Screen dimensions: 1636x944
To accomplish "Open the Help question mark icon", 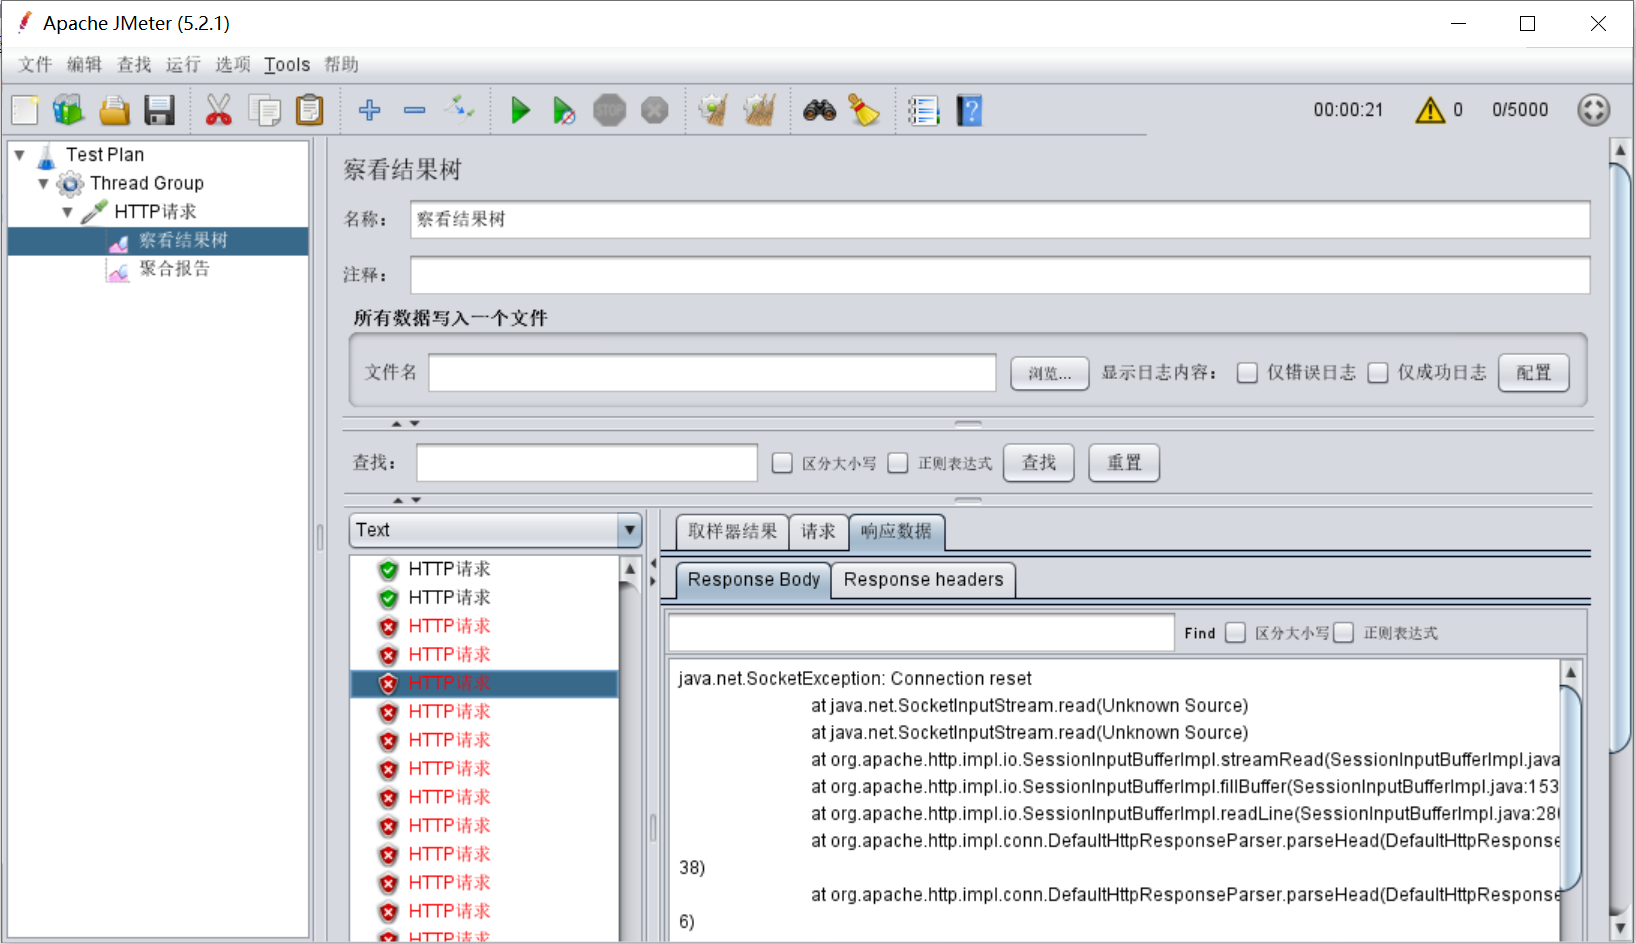I will 969,110.
